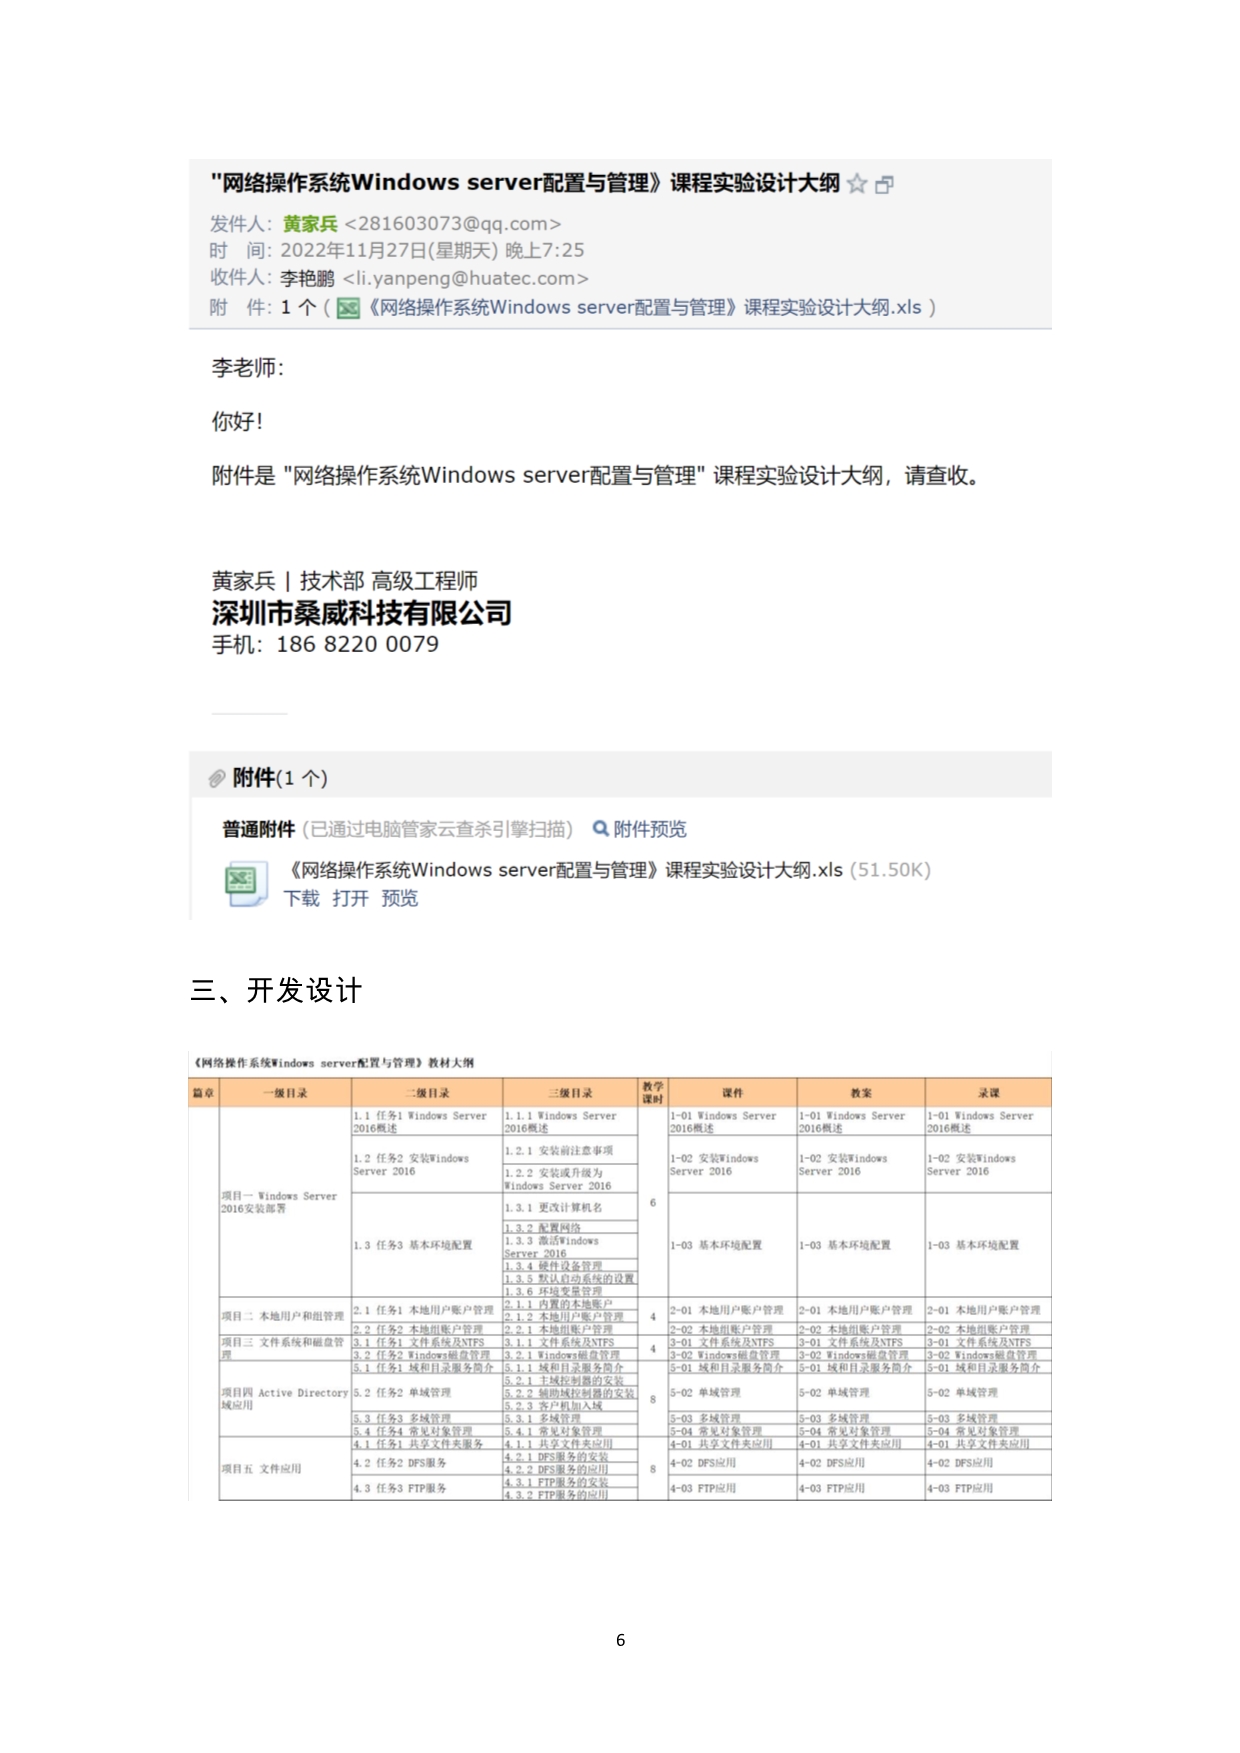Click the greeting 李老师:

pos(248,368)
